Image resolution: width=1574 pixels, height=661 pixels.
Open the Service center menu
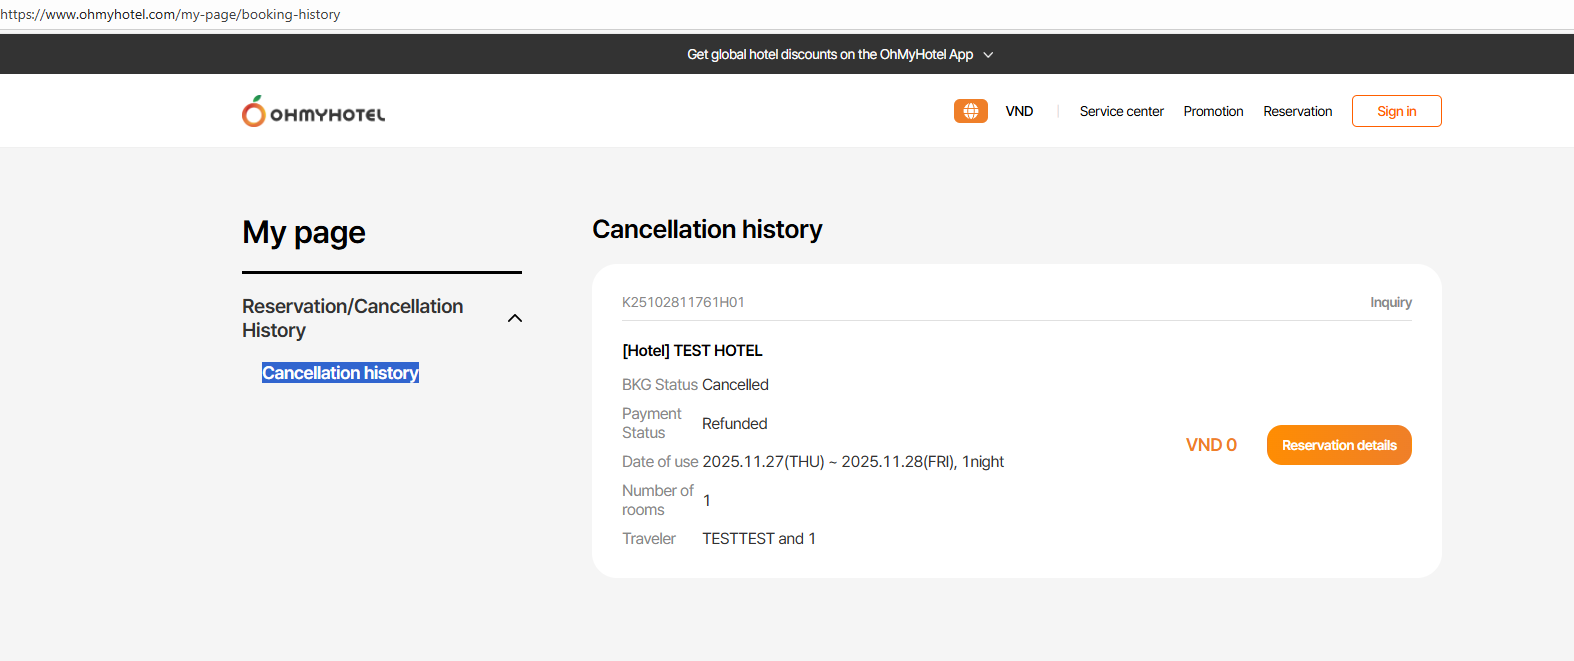1121,111
